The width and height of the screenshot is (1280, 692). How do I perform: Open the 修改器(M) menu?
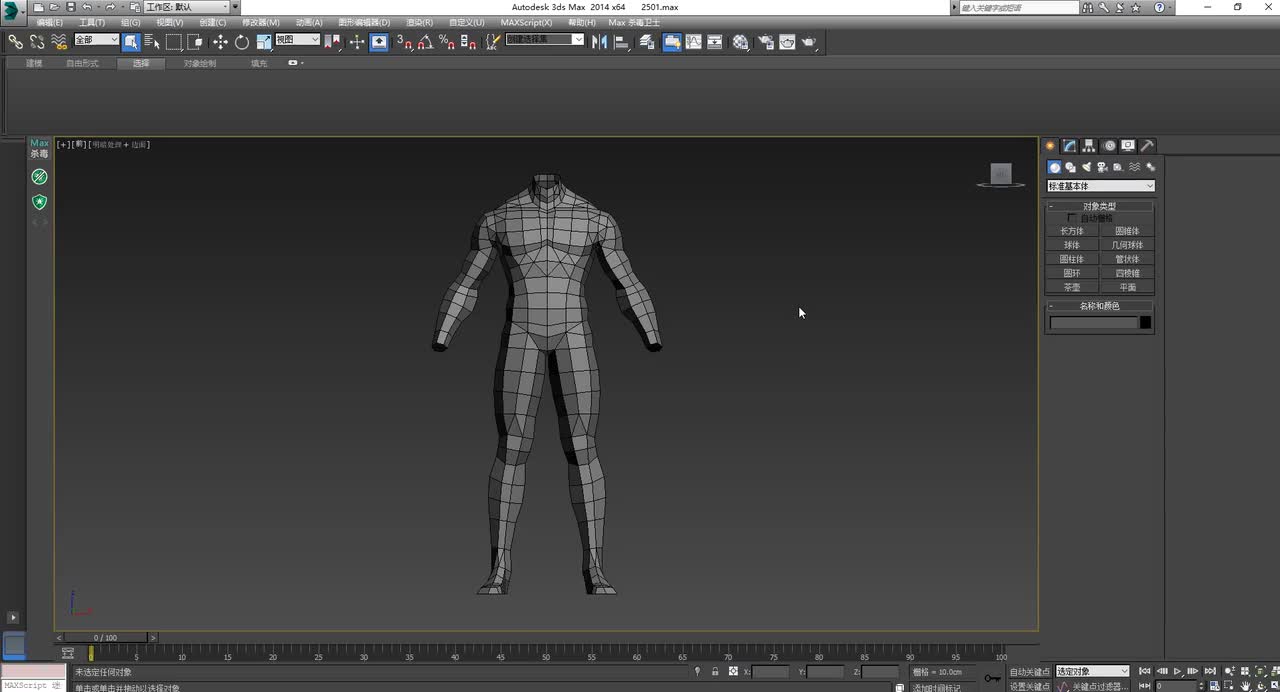(260, 22)
